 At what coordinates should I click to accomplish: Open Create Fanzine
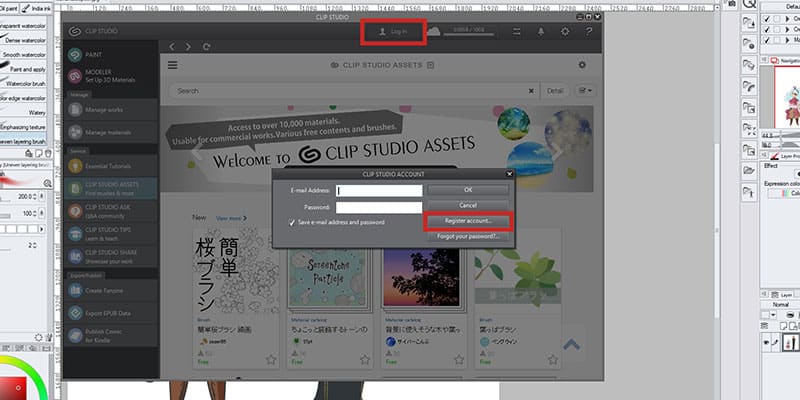point(111,290)
